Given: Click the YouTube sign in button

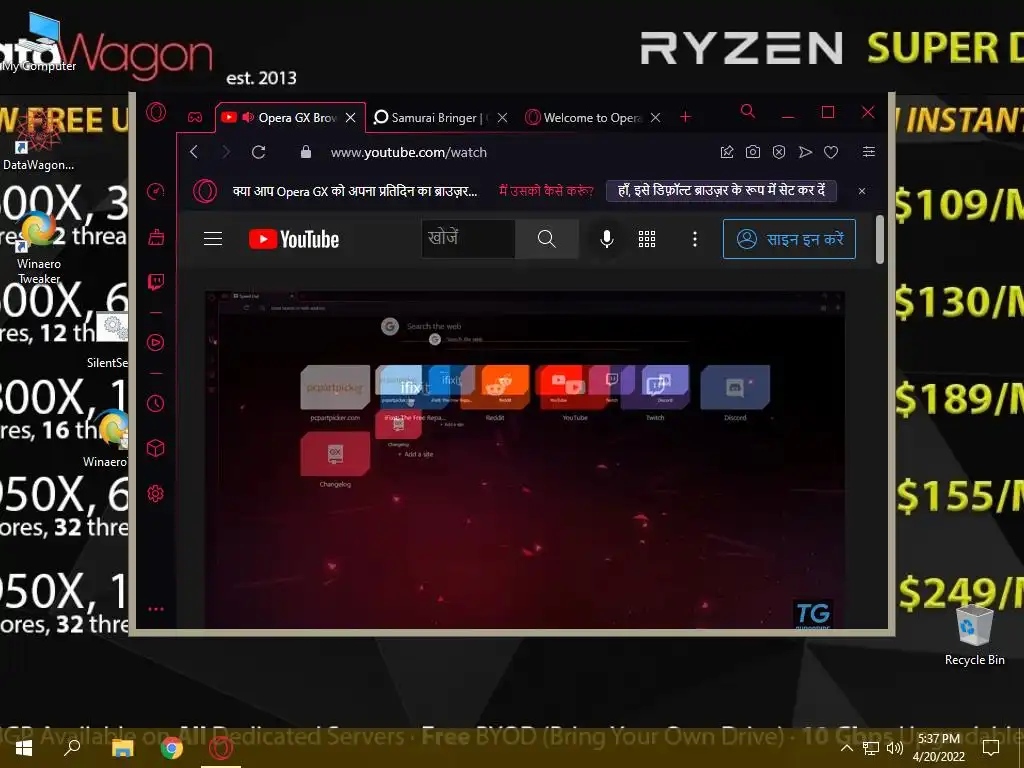Looking at the screenshot, I should pyautogui.click(x=789, y=239).
